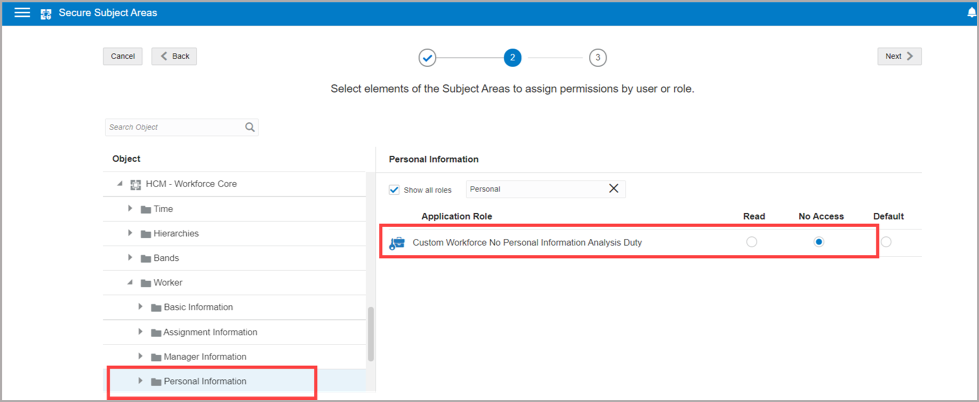This screenshot has height=402, width=979.
Task: Click the Search Object input field
Action: [x=174, y=127]
